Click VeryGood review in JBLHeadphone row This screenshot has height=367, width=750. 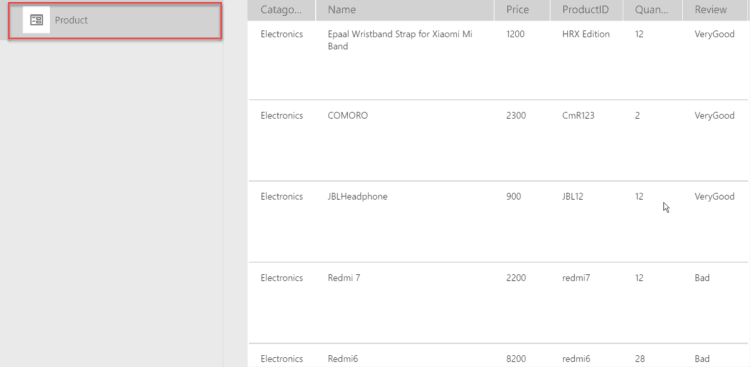tap(715, 197)
